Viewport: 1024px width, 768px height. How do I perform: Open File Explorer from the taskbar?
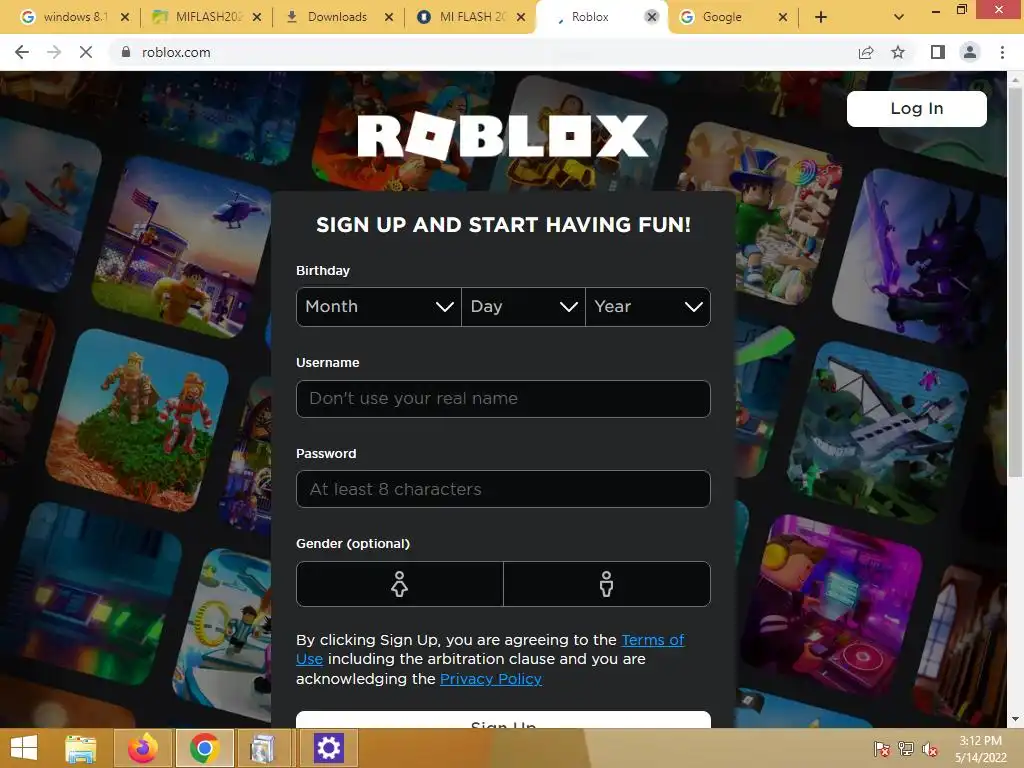tap(80, 748)
